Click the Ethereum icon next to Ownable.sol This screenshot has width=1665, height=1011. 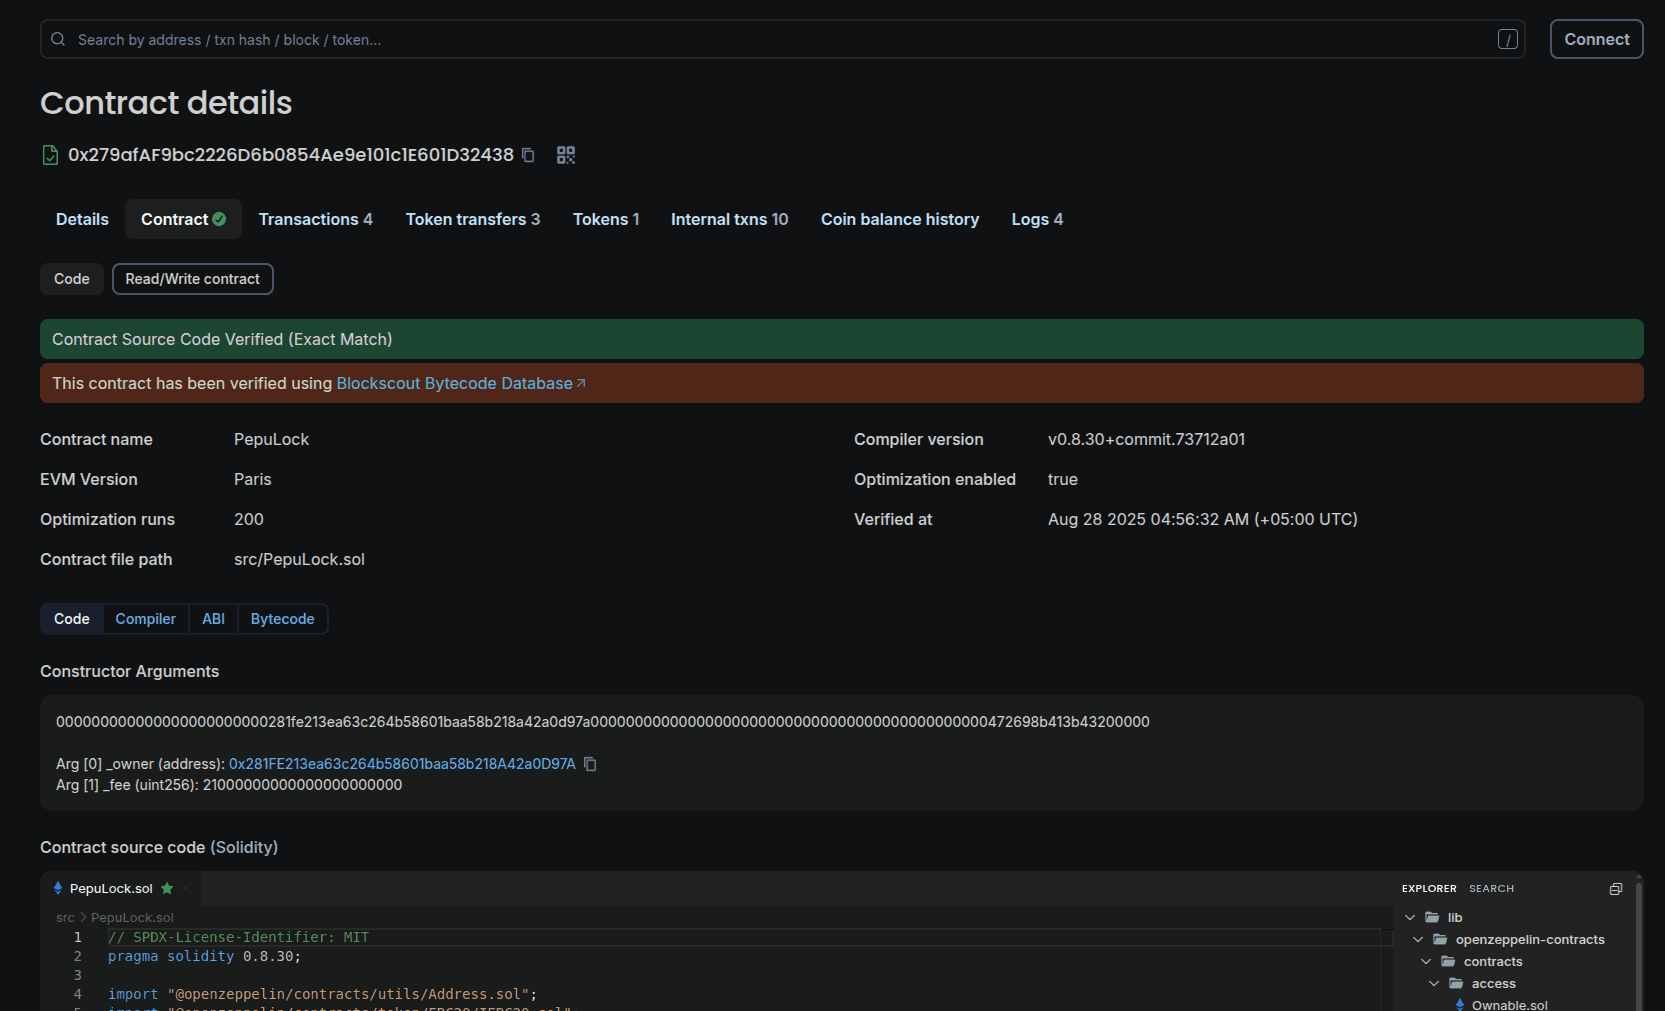(1459, 1004)
